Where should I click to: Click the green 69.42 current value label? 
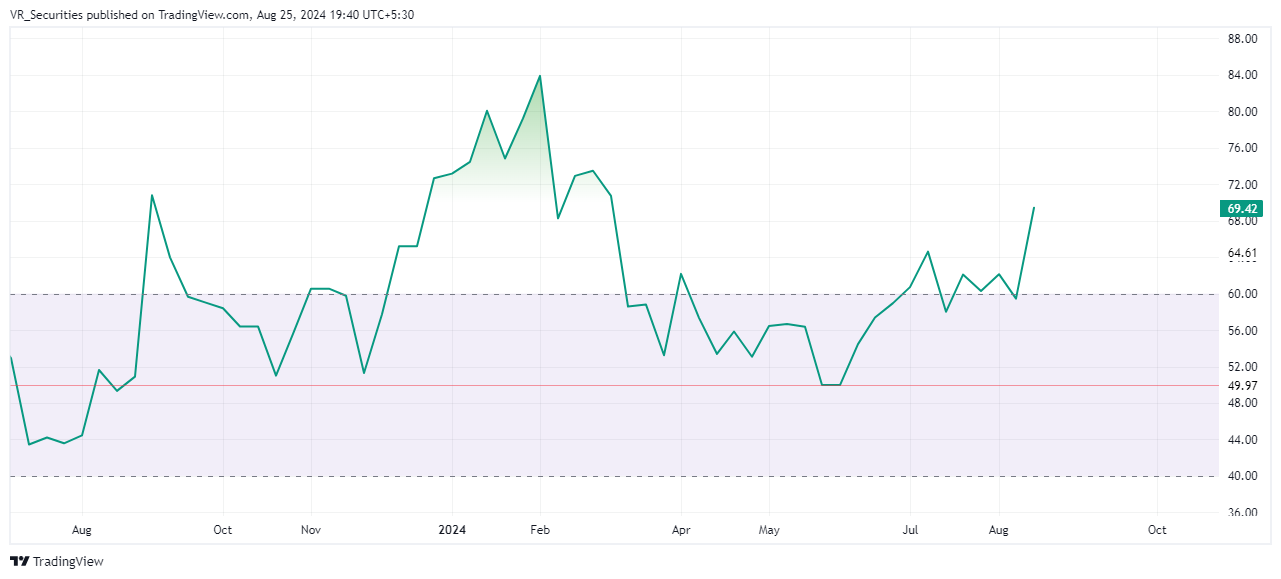coord(1242,209)
